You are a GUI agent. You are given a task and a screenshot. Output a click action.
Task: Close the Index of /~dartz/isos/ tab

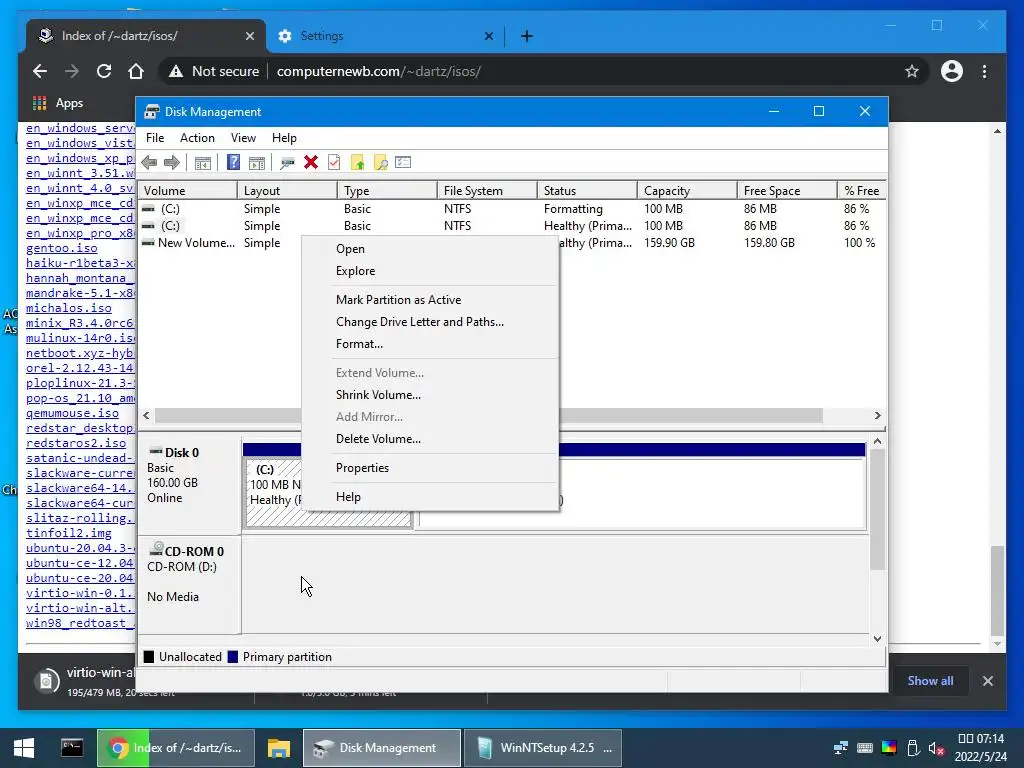pyautogui.click(x=249, y=36)
